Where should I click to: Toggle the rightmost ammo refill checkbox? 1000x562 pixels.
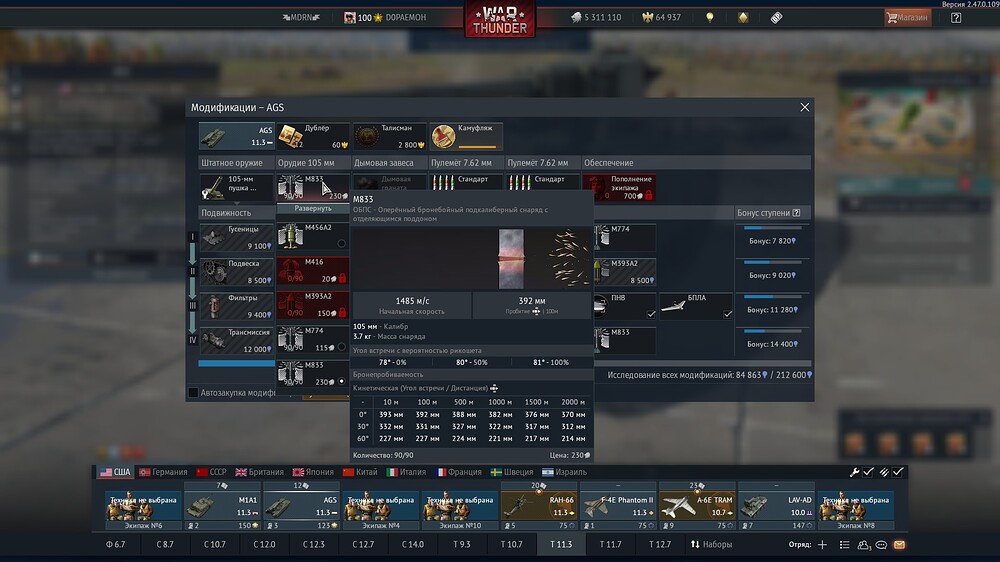pos(898,472)
